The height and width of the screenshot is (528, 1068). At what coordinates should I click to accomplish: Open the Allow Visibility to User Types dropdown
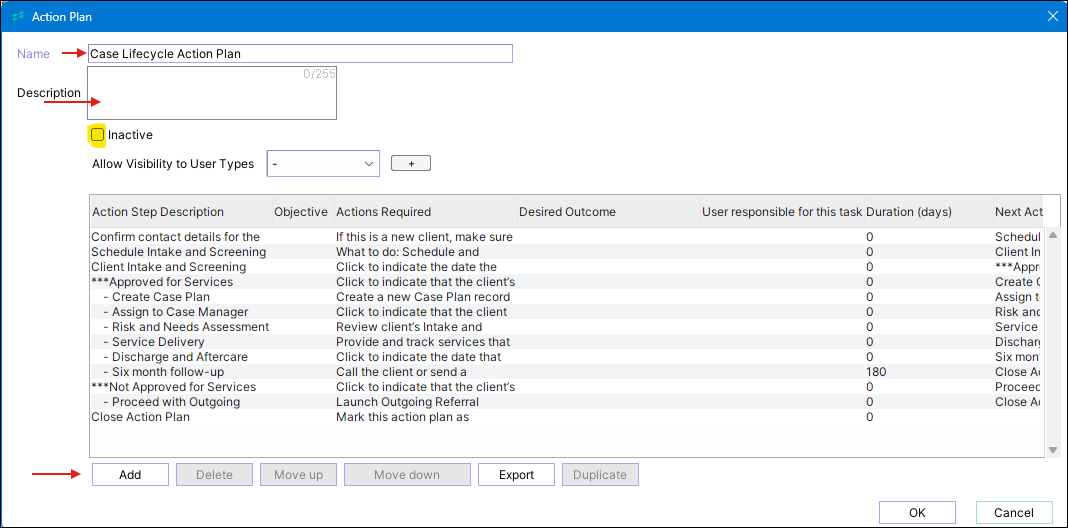tap(323, 164)
